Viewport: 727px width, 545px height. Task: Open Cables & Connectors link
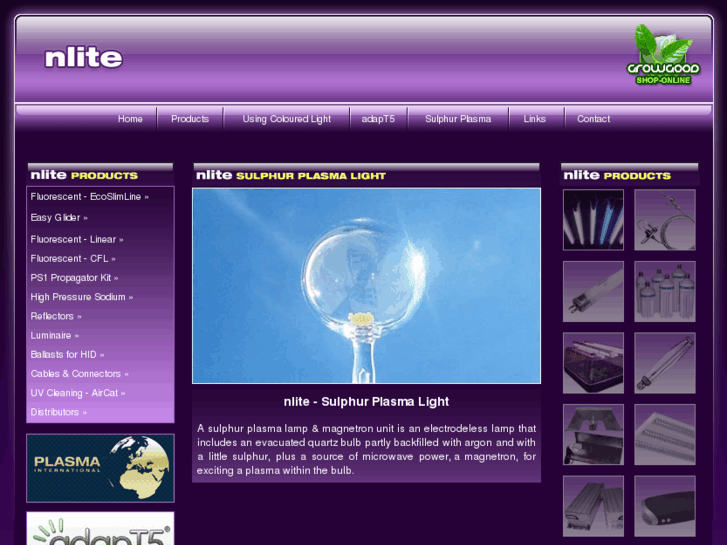79,374
